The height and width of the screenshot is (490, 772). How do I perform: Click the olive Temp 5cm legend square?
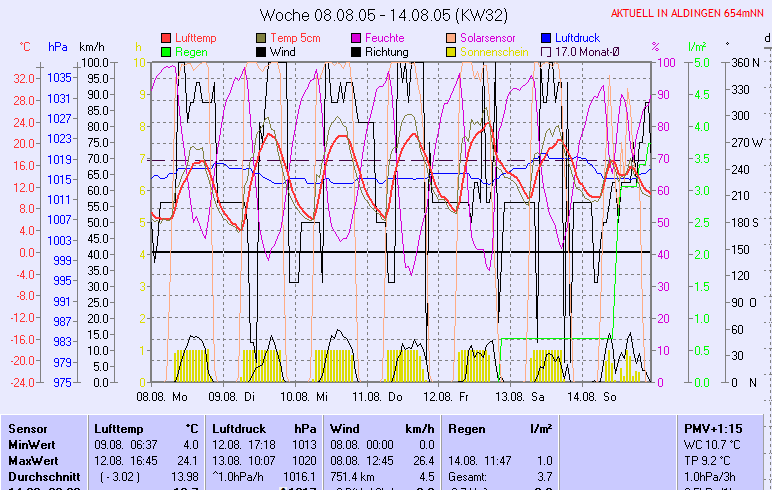coord(262,38)
